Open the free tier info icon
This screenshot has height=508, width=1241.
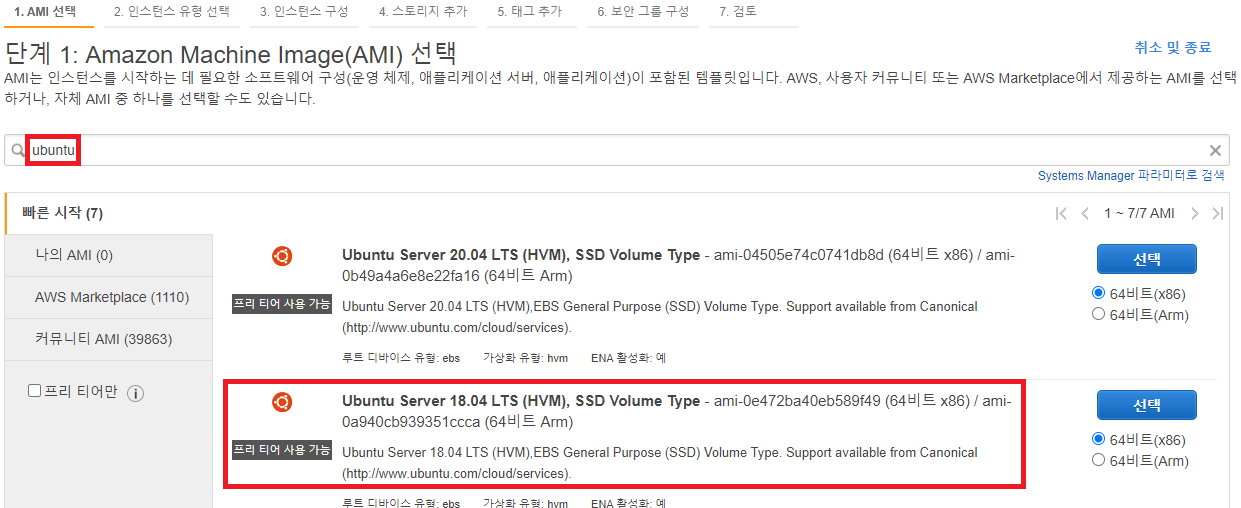coord(136,393)
